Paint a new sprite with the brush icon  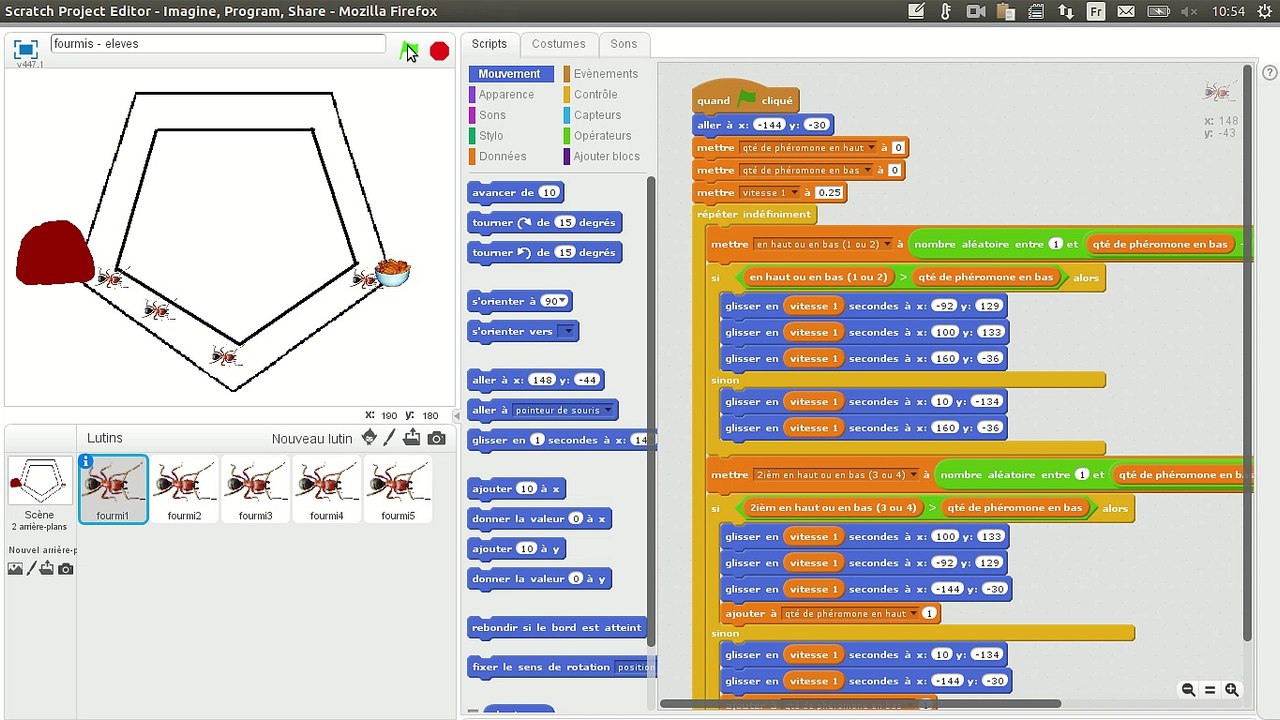tap(390, 438)
